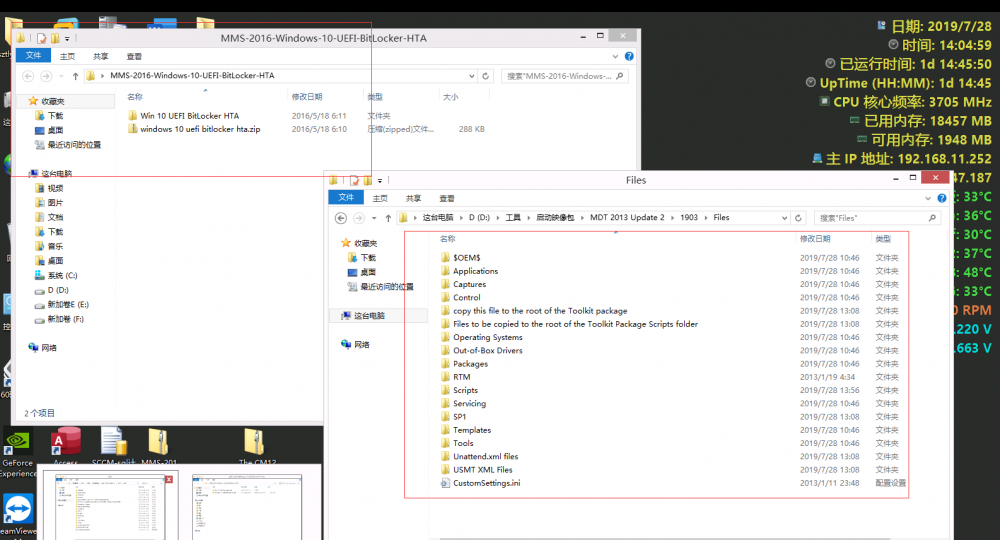Click the $OEM$ folder icon
The image size is (1000, 540).
(x=445, y=258)
